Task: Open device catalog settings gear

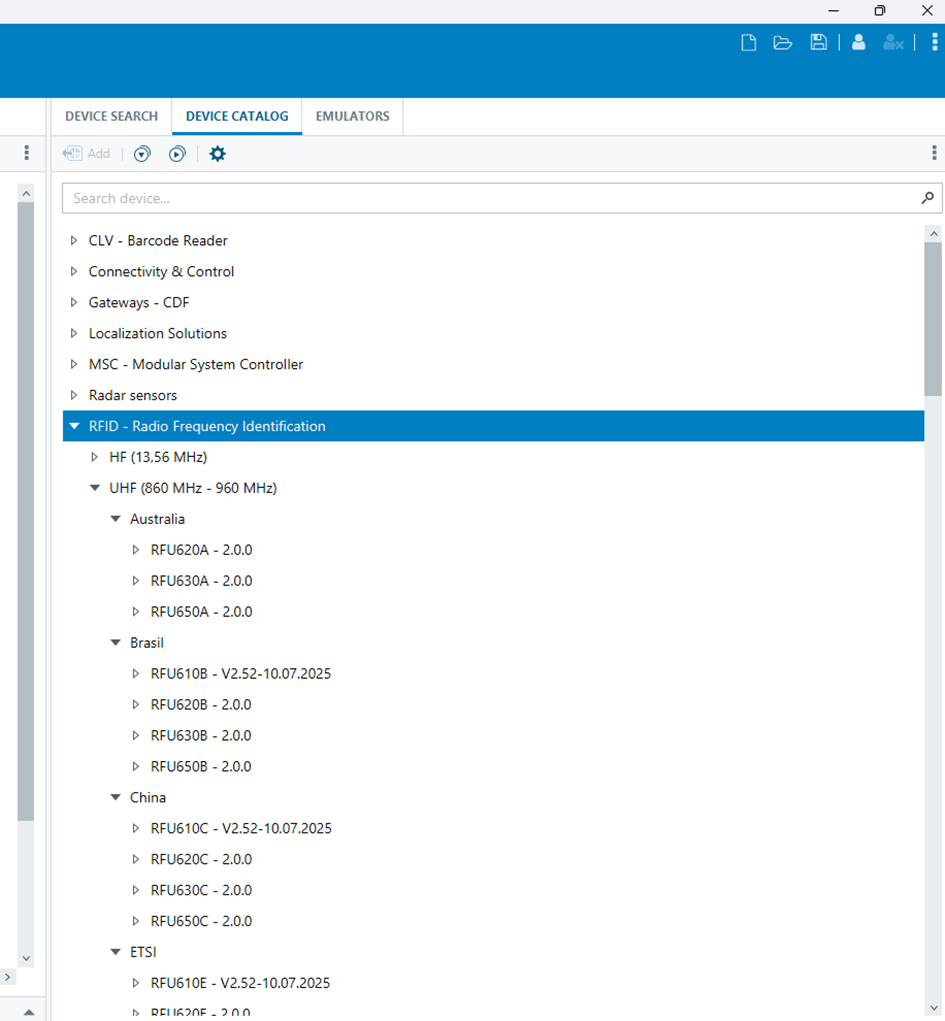Action: pos(217,154)
